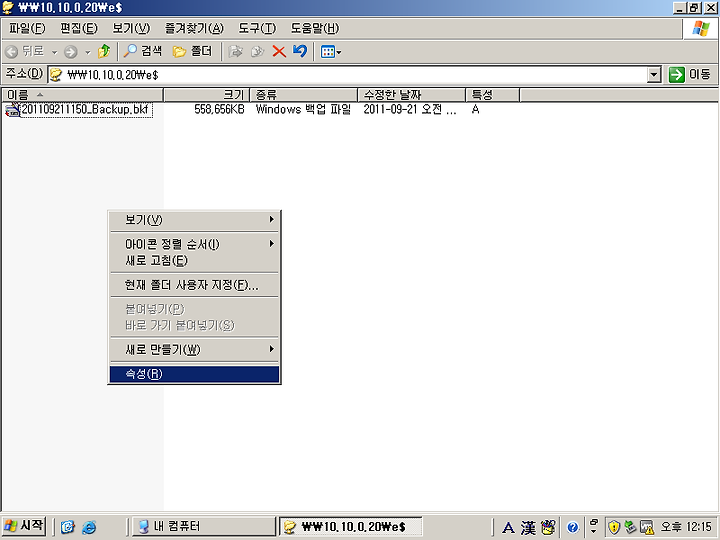720x540 pixels.
Task: Click the IME 'A' language mode icon
Action: [508, 528]
